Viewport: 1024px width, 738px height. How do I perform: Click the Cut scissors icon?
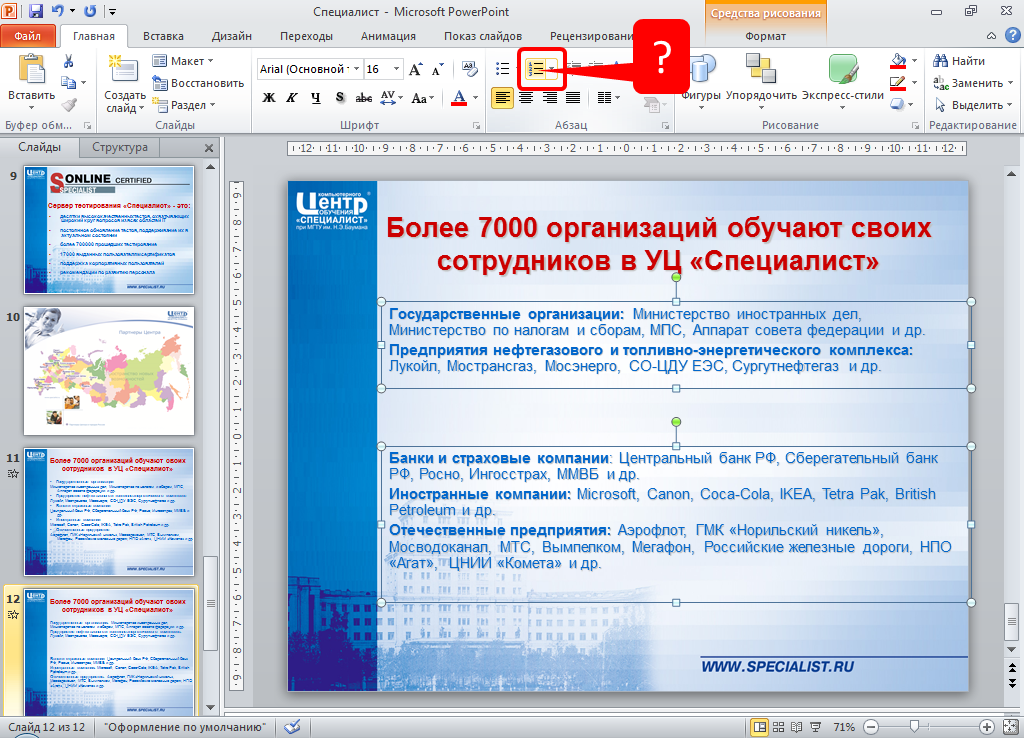click(69, 61)
